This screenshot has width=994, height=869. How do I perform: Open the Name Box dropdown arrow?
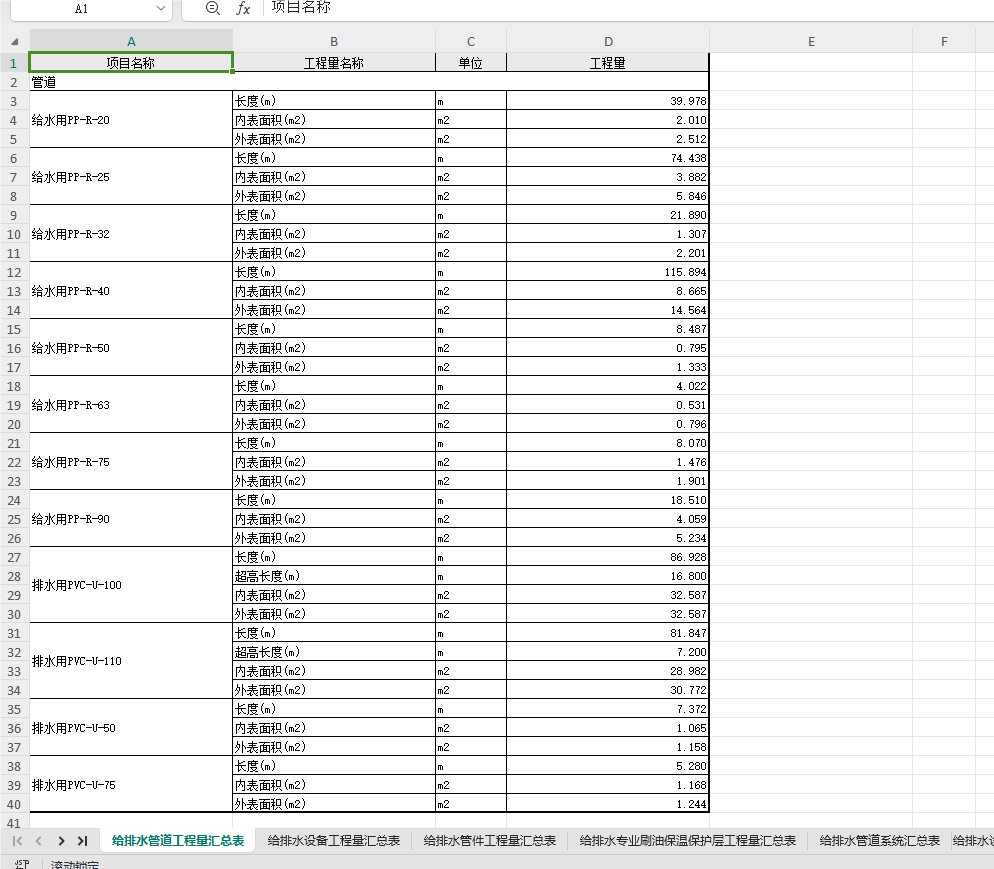coord(160,8)
